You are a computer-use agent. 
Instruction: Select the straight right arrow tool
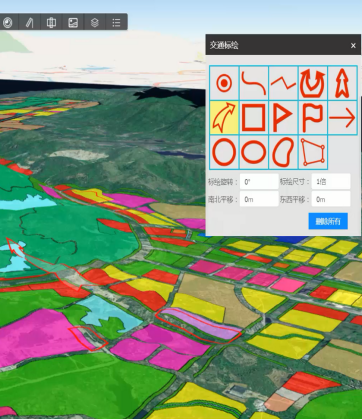[342, 118]
